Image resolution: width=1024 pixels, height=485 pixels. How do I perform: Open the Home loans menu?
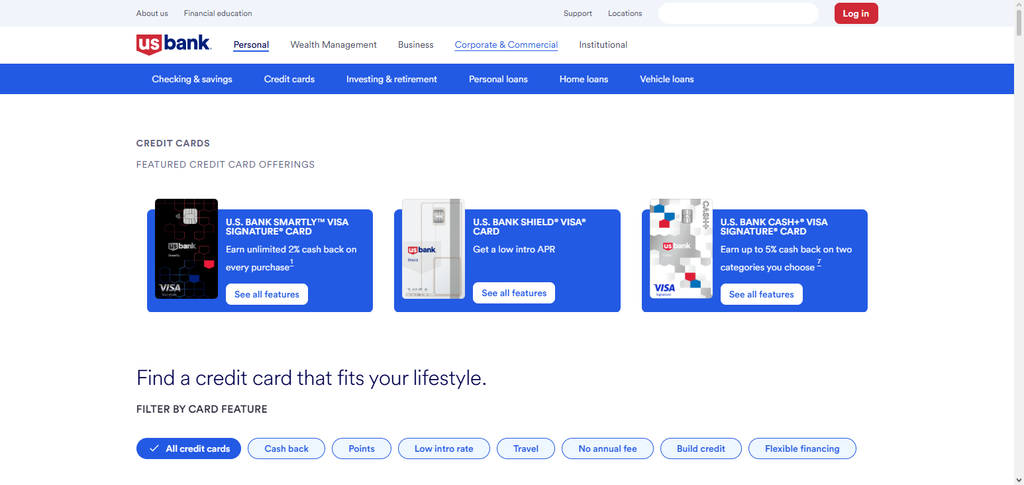583,79
